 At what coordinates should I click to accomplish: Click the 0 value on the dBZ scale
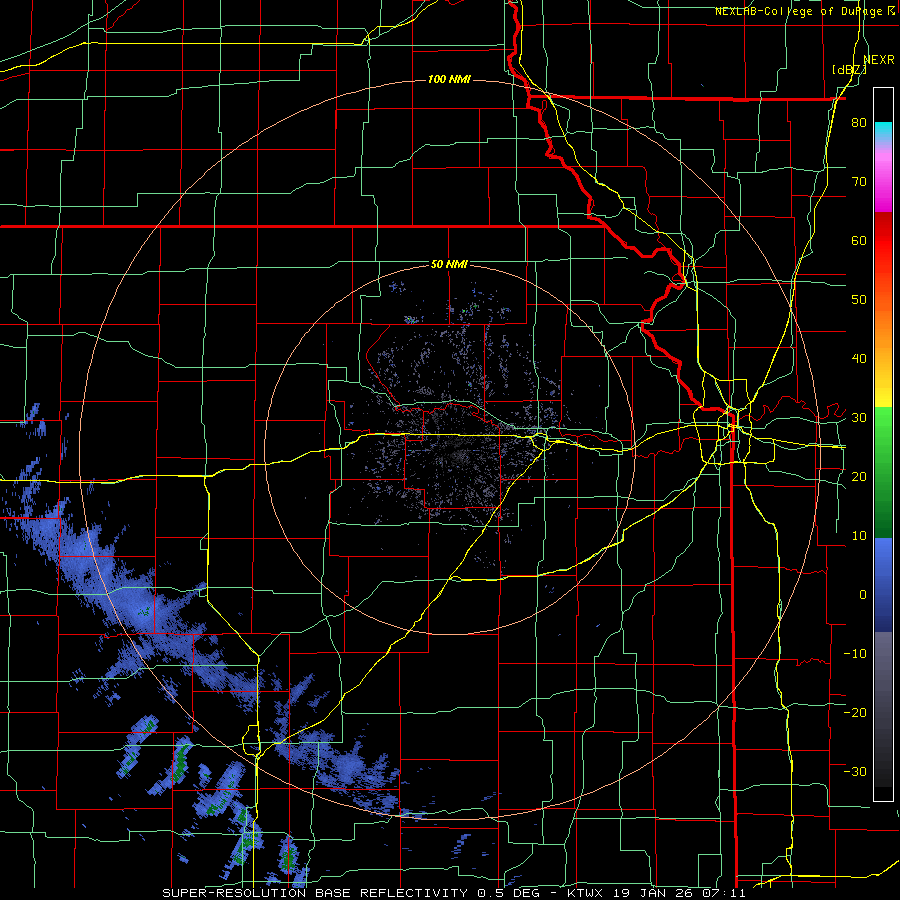coord(863,595)
